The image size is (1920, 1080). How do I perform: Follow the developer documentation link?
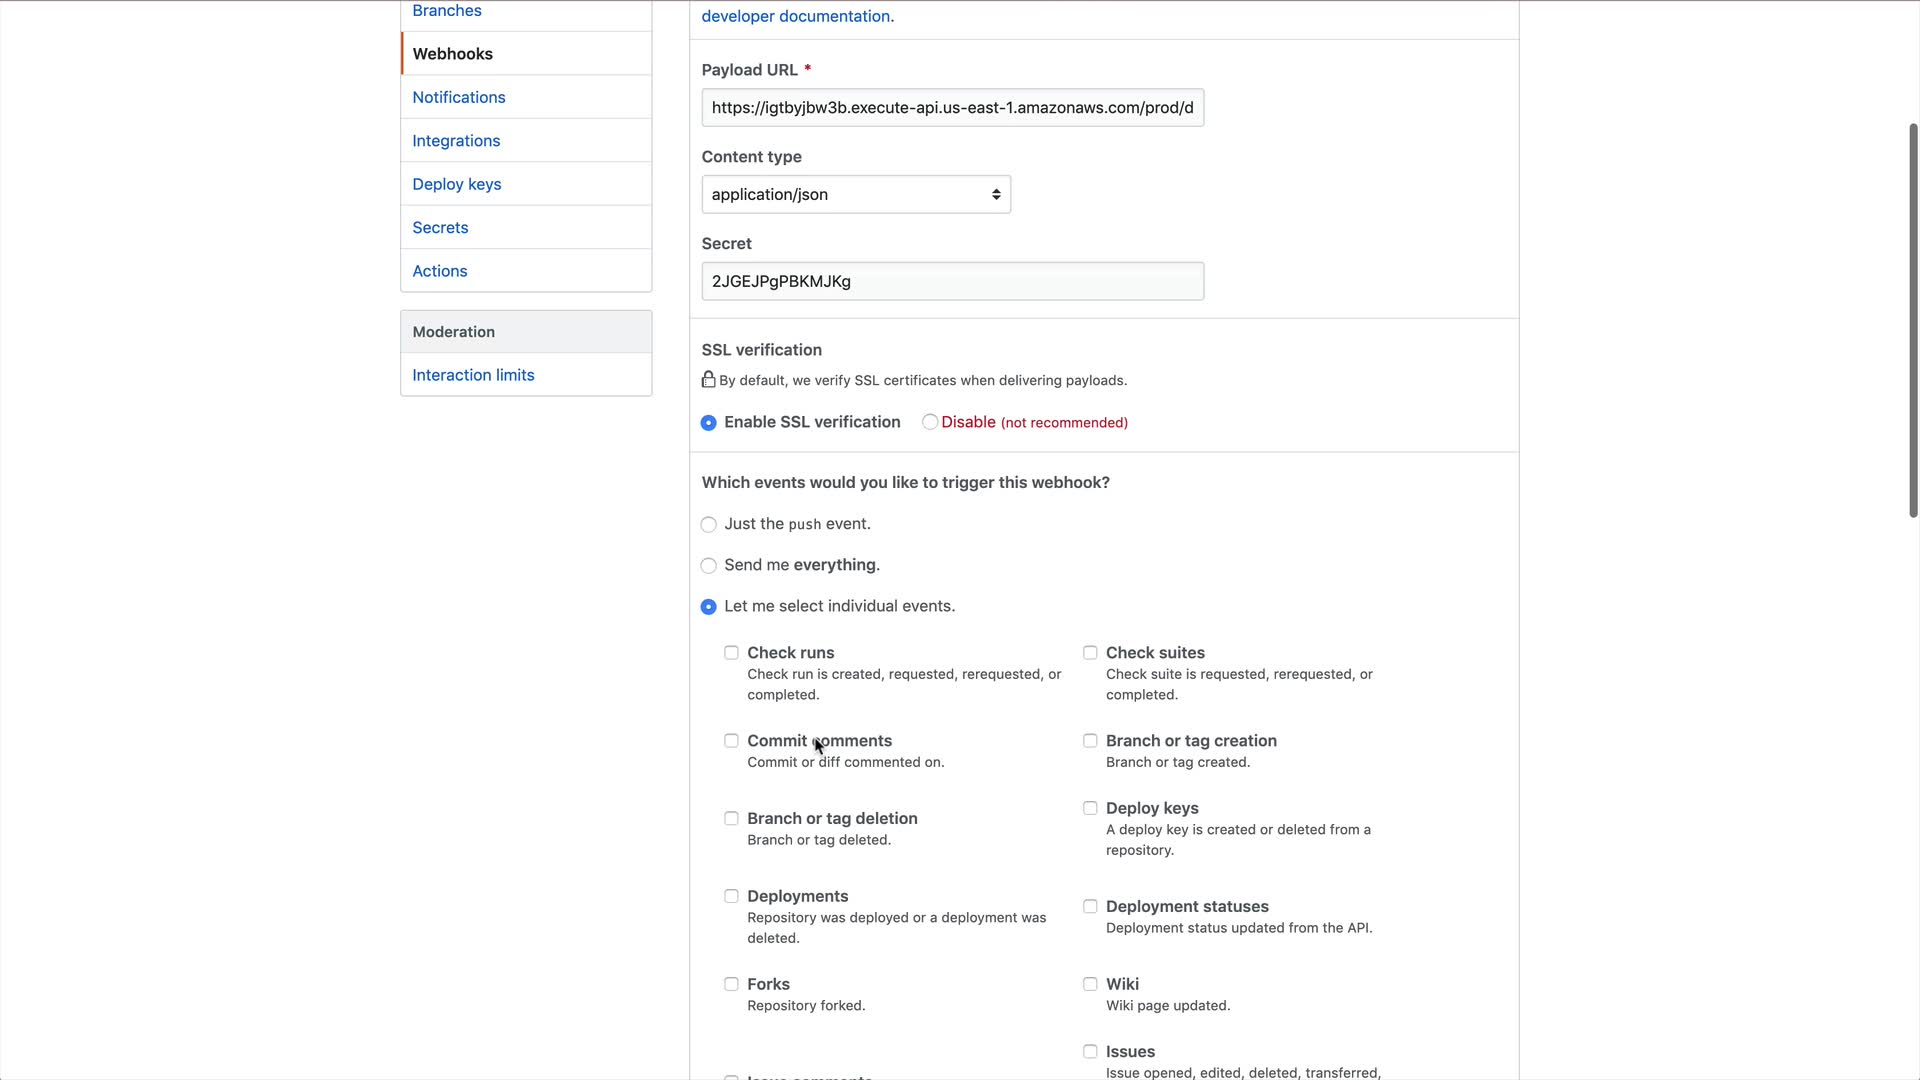795,16
